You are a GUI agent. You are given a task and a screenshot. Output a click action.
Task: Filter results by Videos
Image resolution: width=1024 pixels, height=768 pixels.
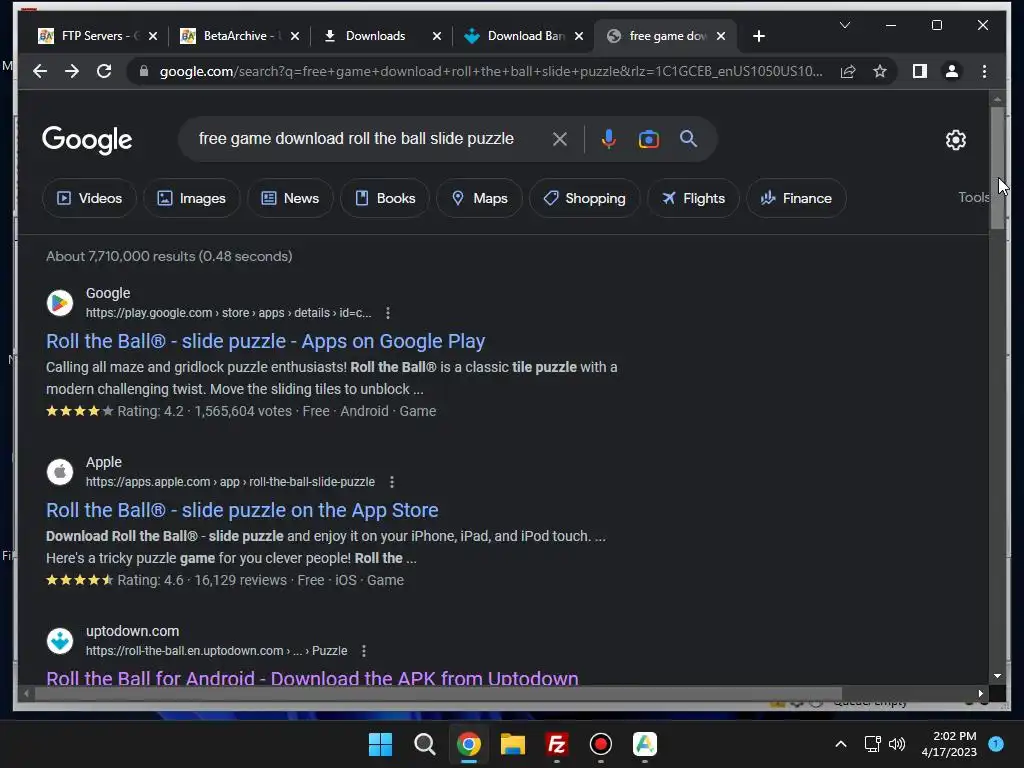point(89,198)
